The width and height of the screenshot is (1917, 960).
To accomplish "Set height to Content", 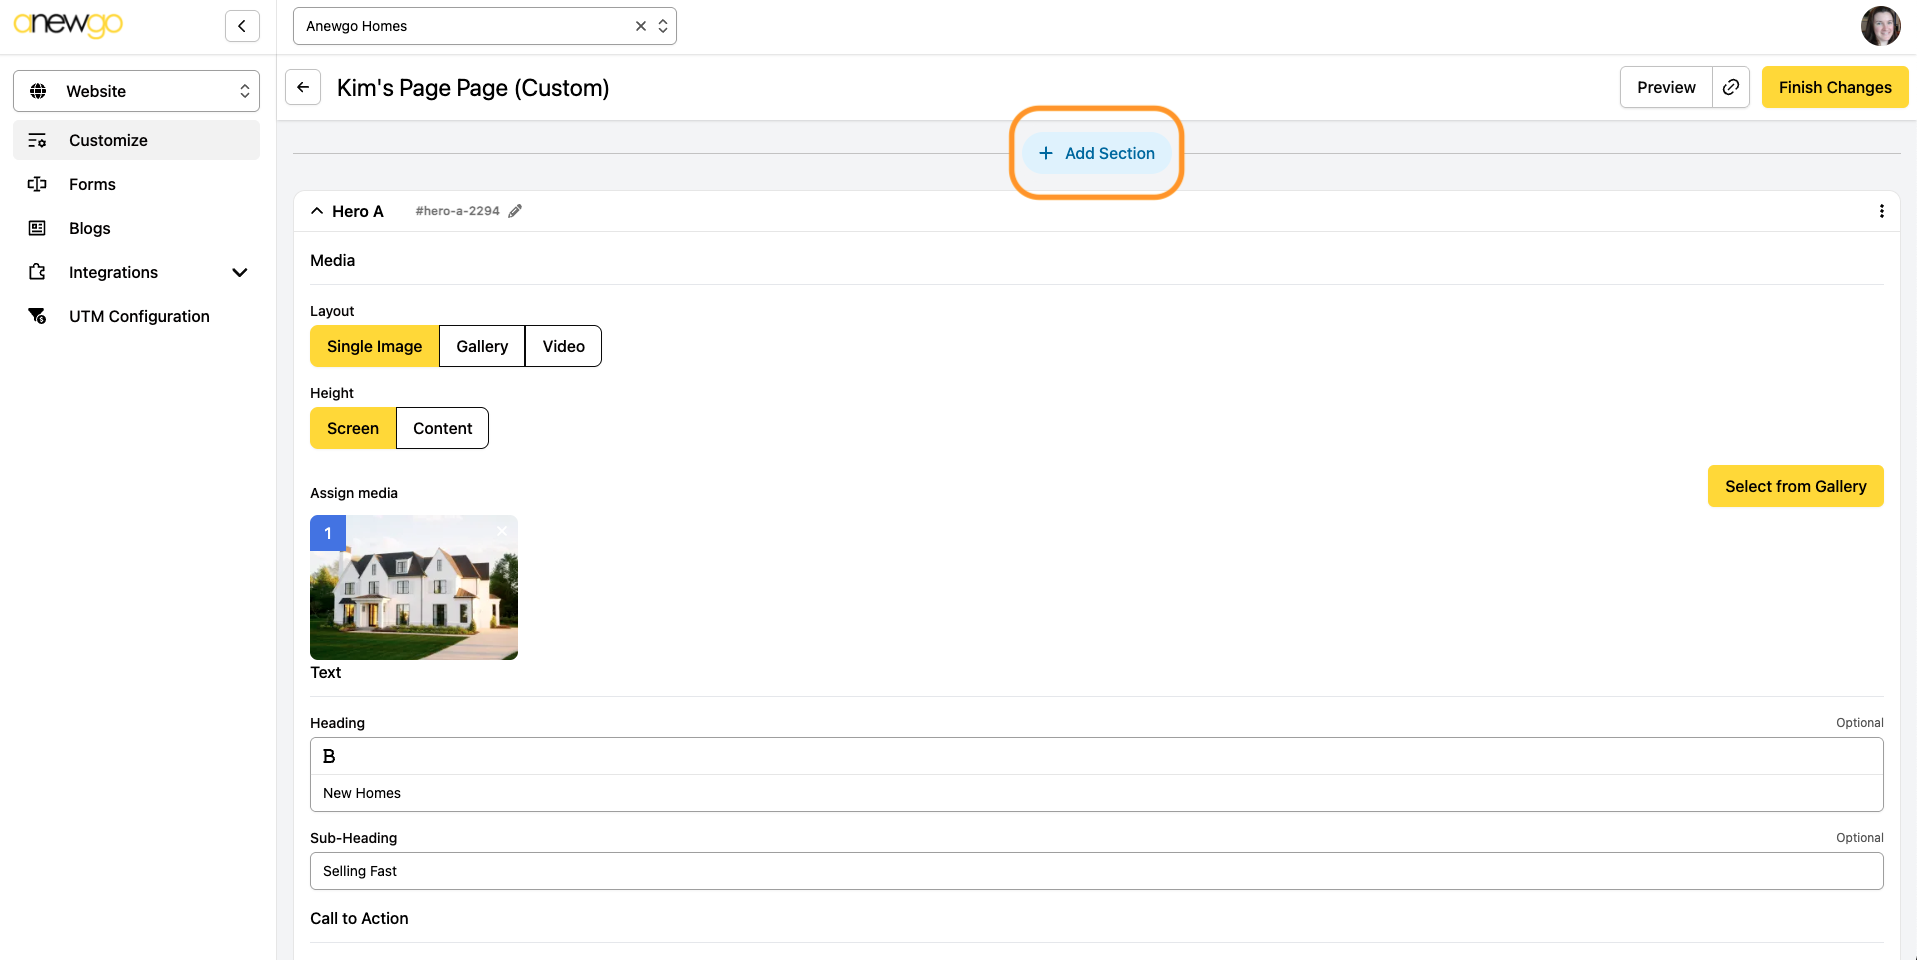I will [443, 428].
